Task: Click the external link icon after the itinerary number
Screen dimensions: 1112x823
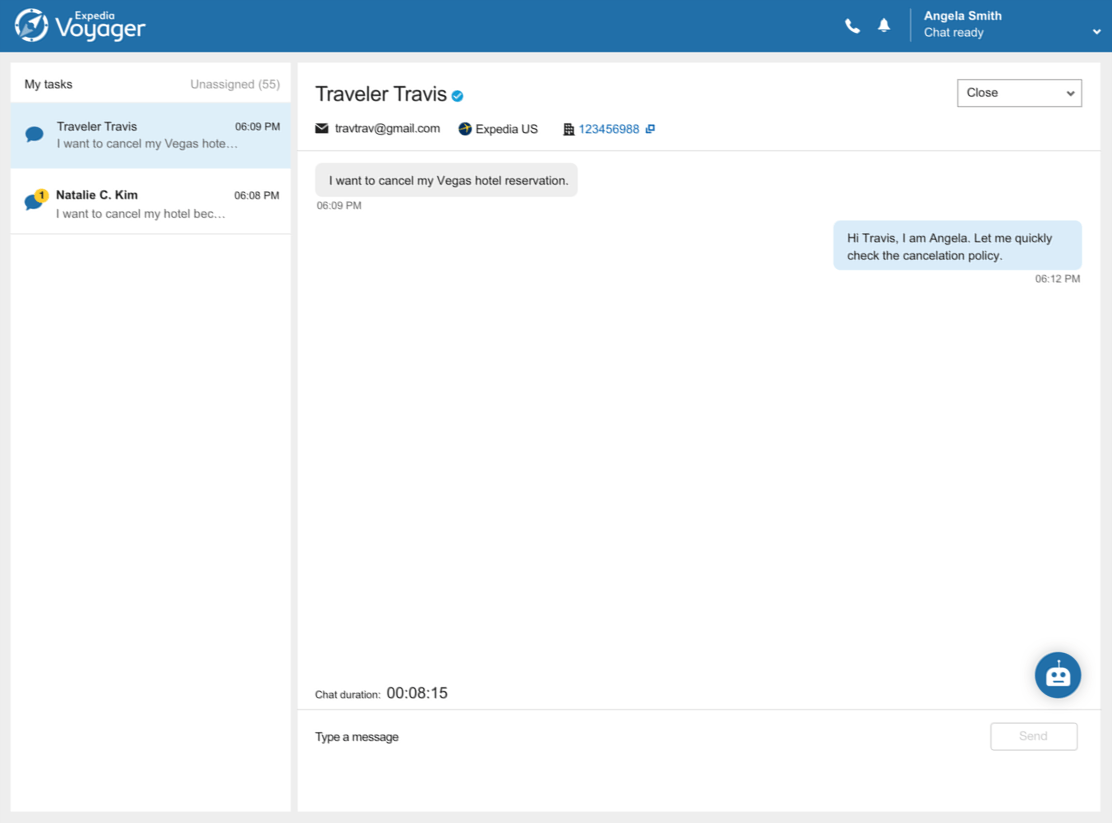Action: [651, 128]
